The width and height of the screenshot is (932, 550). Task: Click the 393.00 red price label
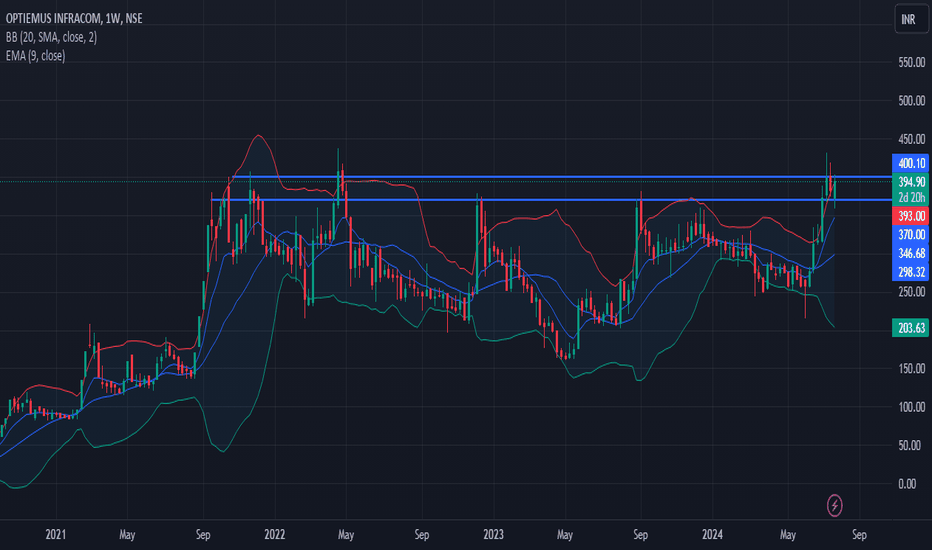pos(911,216)
